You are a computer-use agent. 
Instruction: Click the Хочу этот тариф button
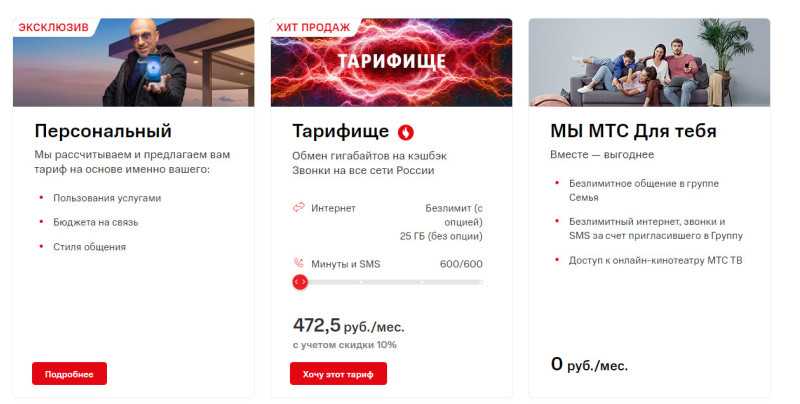click(x=338, y=374)
